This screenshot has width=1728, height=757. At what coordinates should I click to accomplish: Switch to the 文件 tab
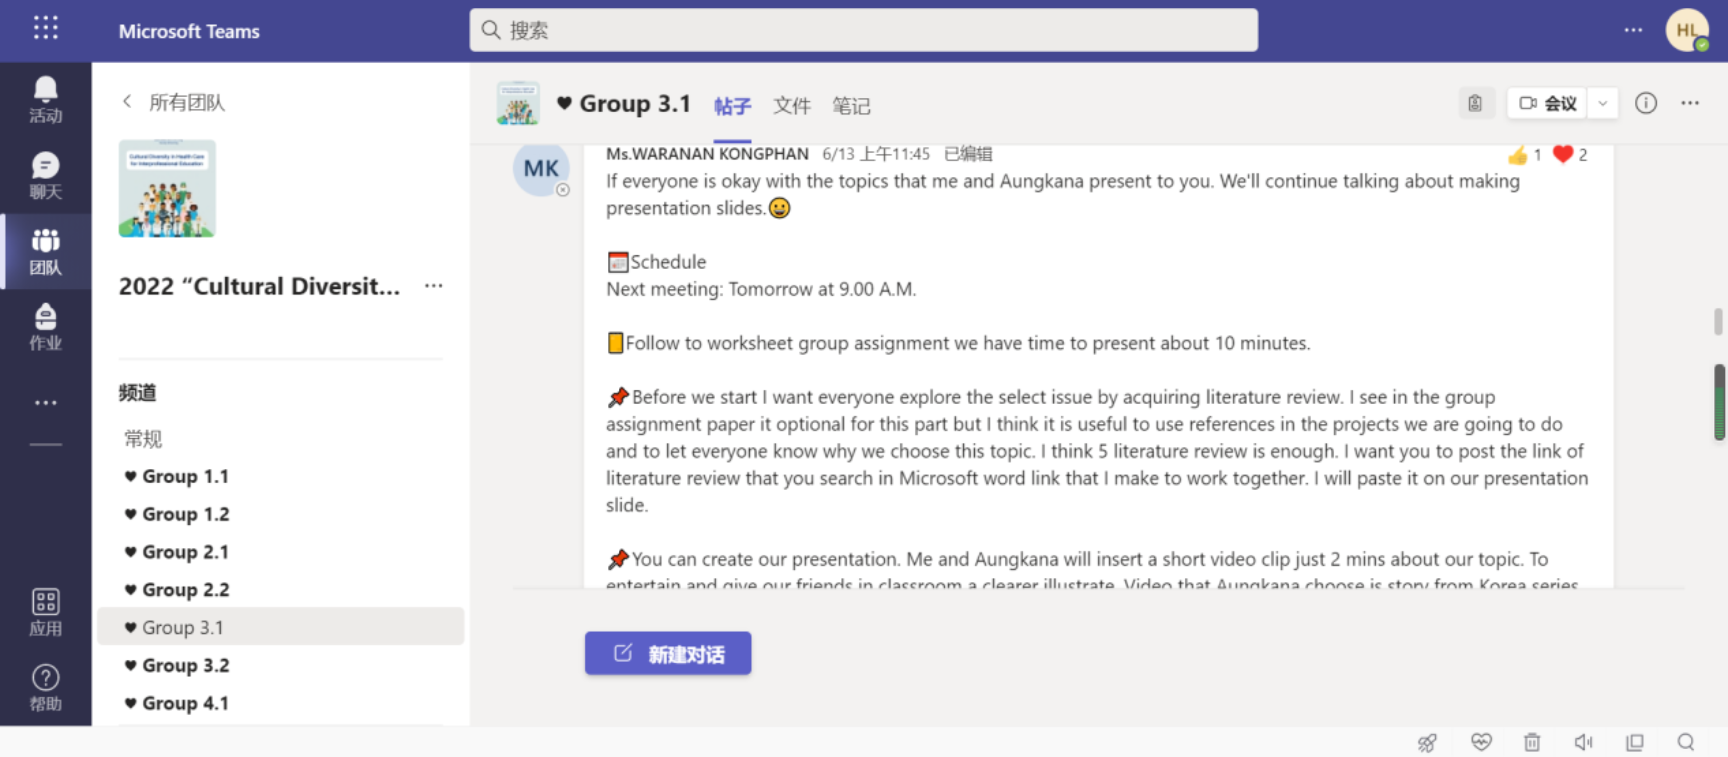(x=791, y=105)
